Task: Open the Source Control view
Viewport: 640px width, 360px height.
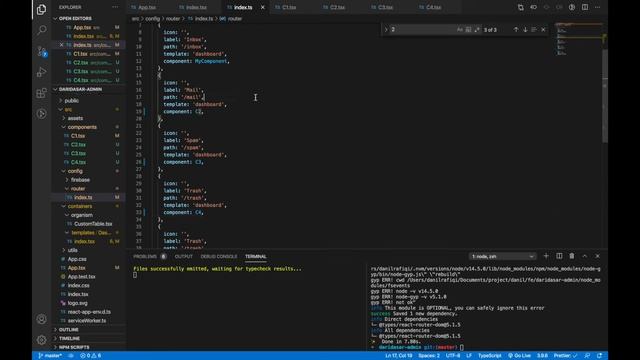Action: click(41, 51)
